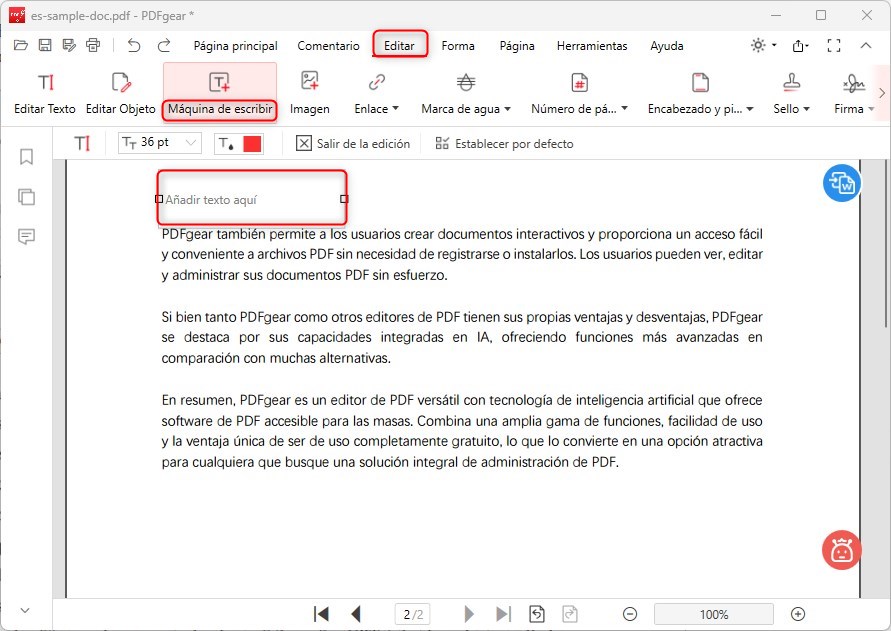This screenshot has width=891, height=631.
Task: Open the bookmarks panel in sidebar
Action: [x=26, y=157]
